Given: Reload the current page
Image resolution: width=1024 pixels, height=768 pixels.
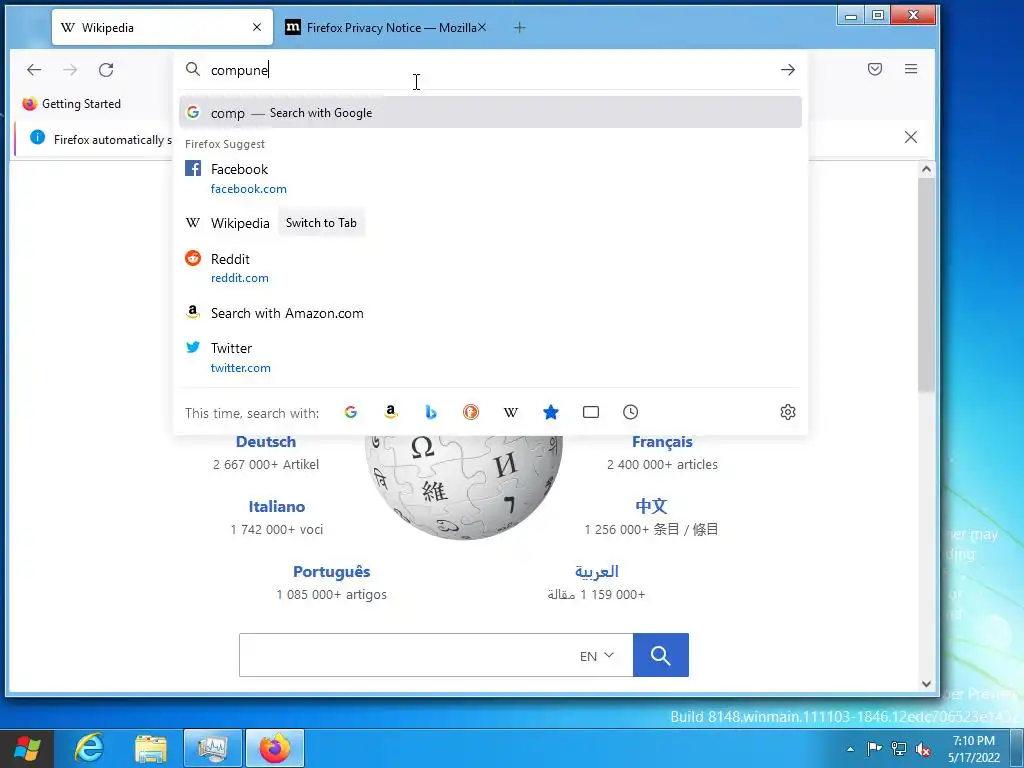Looking at the screenshot, I should point(106,70).
